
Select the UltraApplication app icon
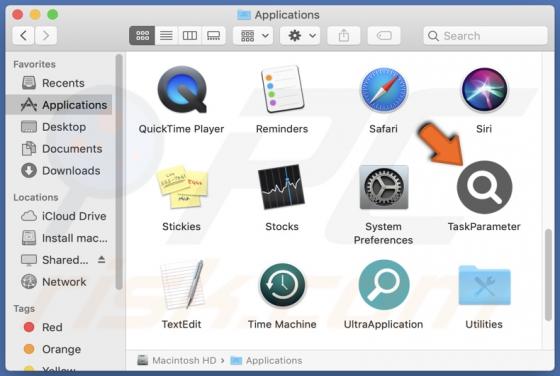coord(384,285)
